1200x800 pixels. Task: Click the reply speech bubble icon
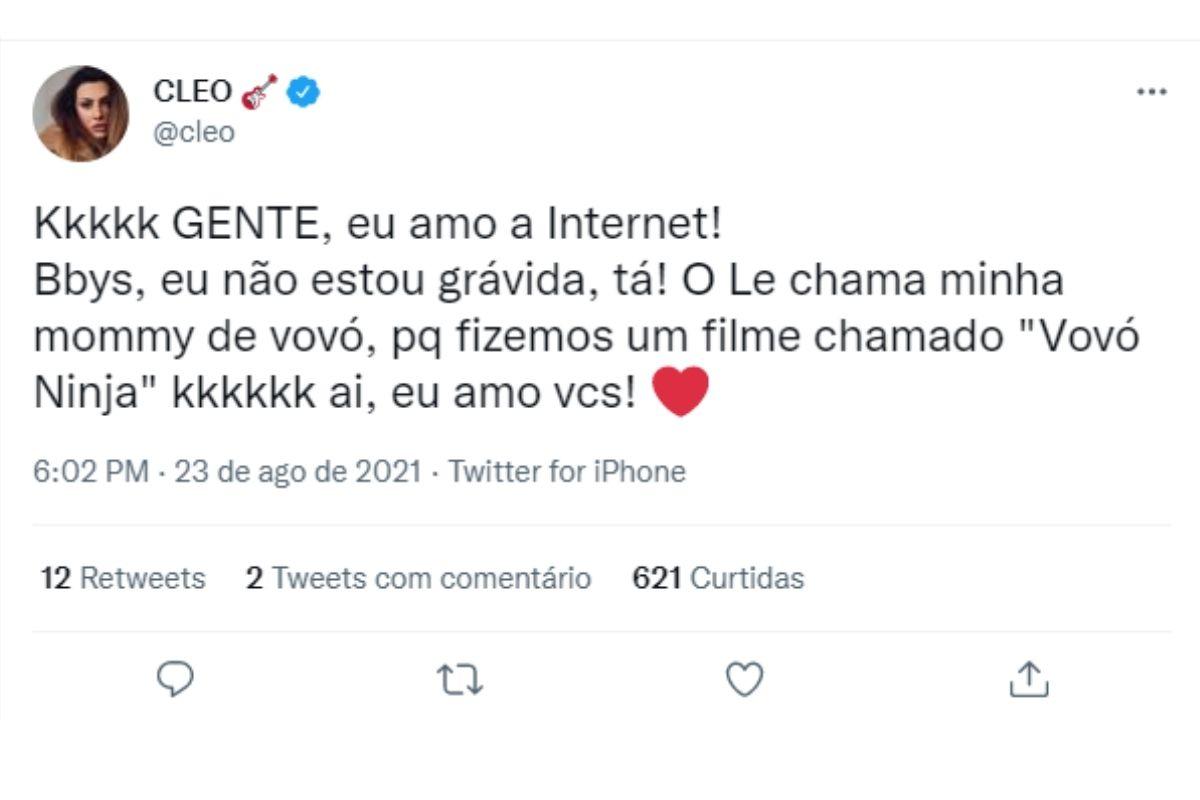[176, 680]
